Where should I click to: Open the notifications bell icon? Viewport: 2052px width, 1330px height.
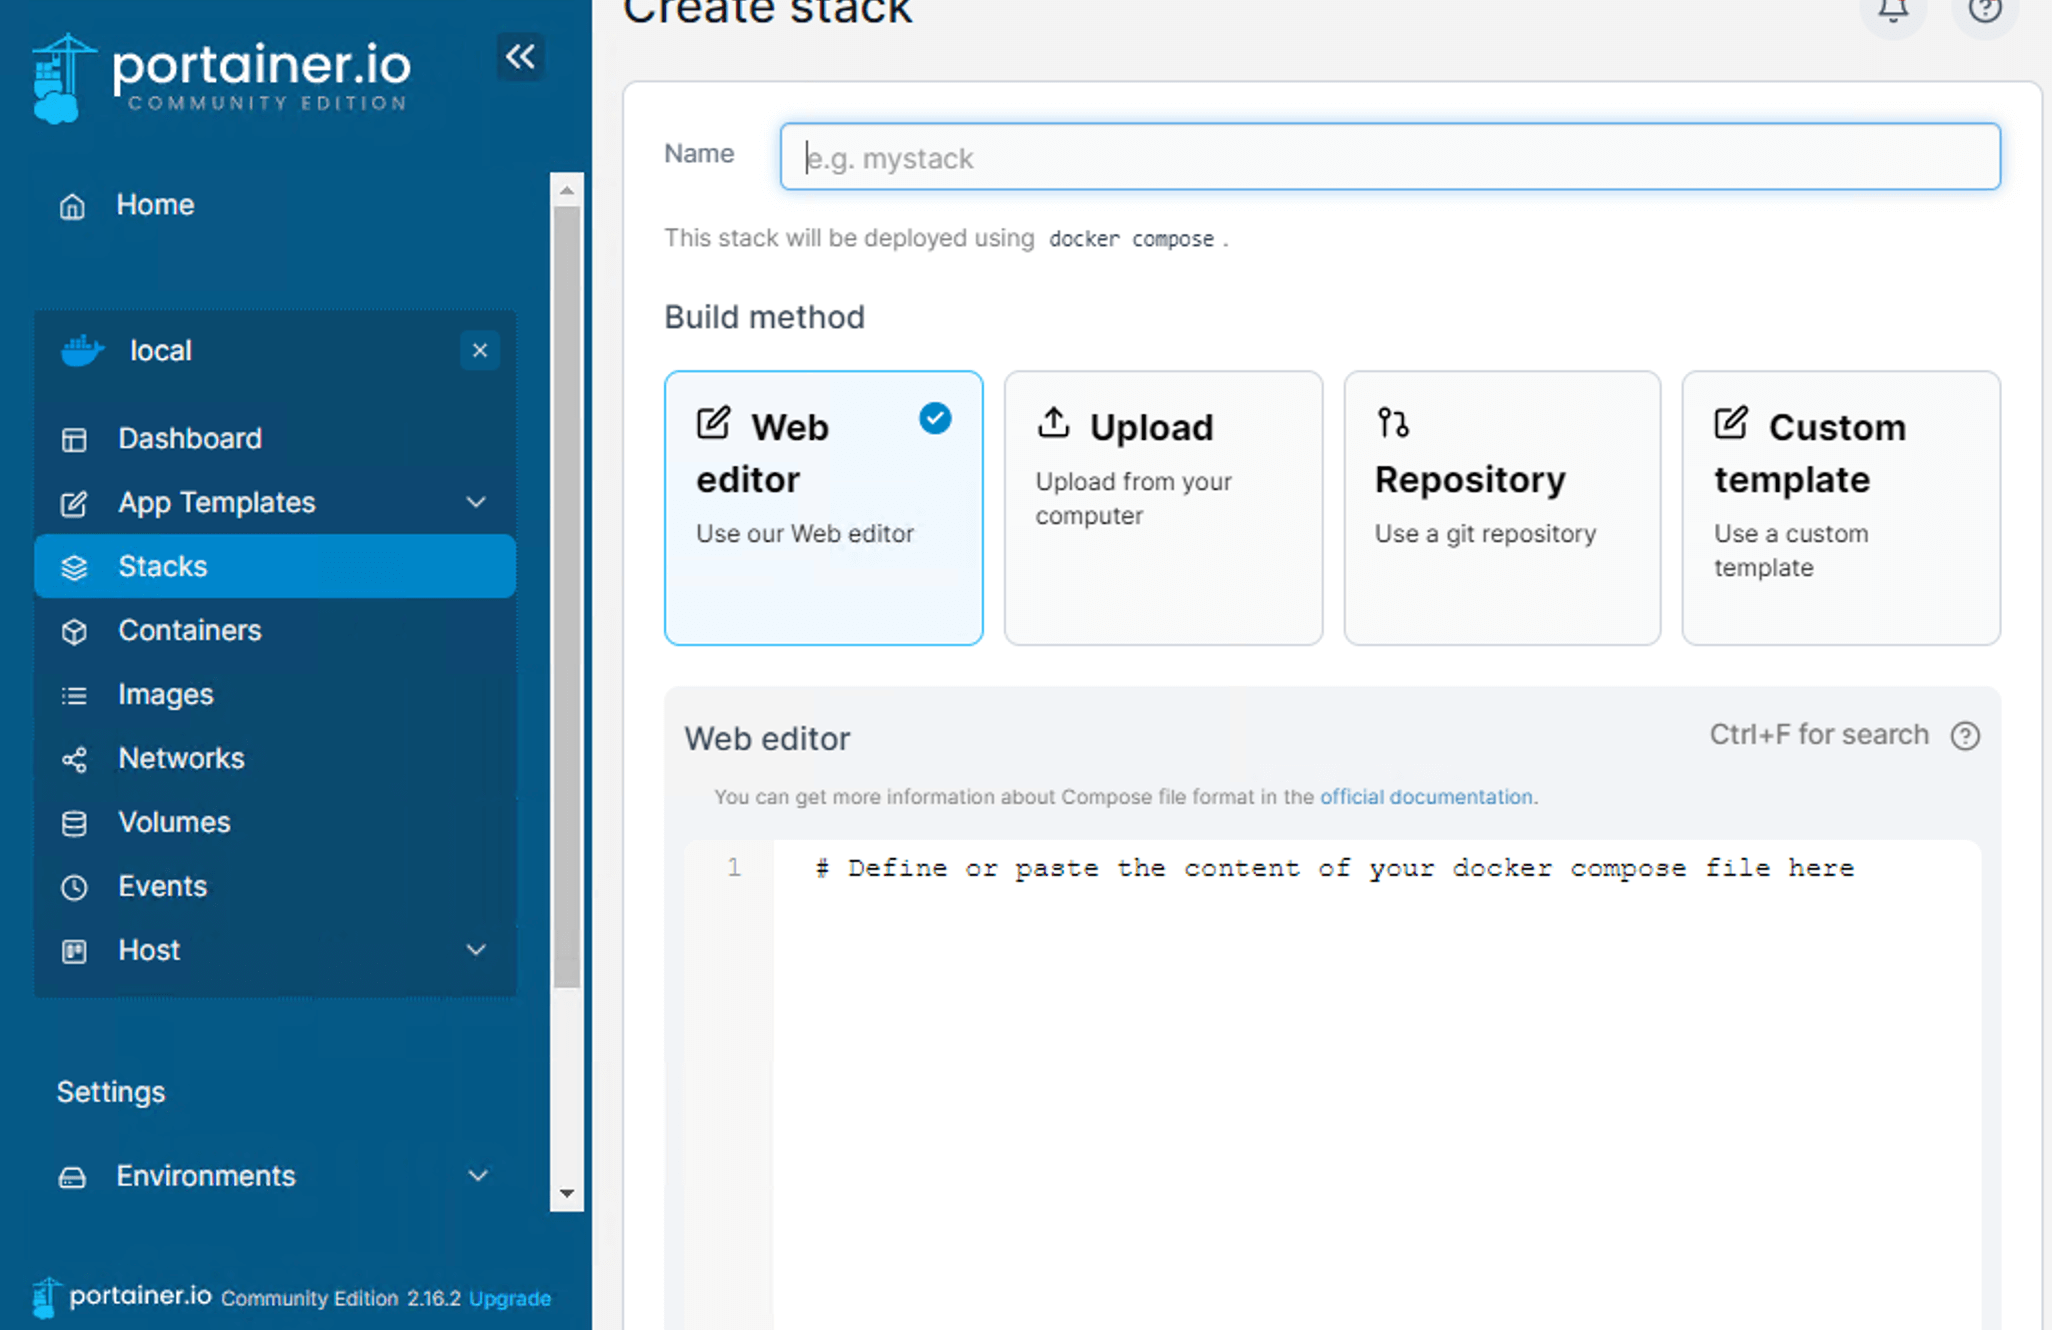click(1893, 11)
